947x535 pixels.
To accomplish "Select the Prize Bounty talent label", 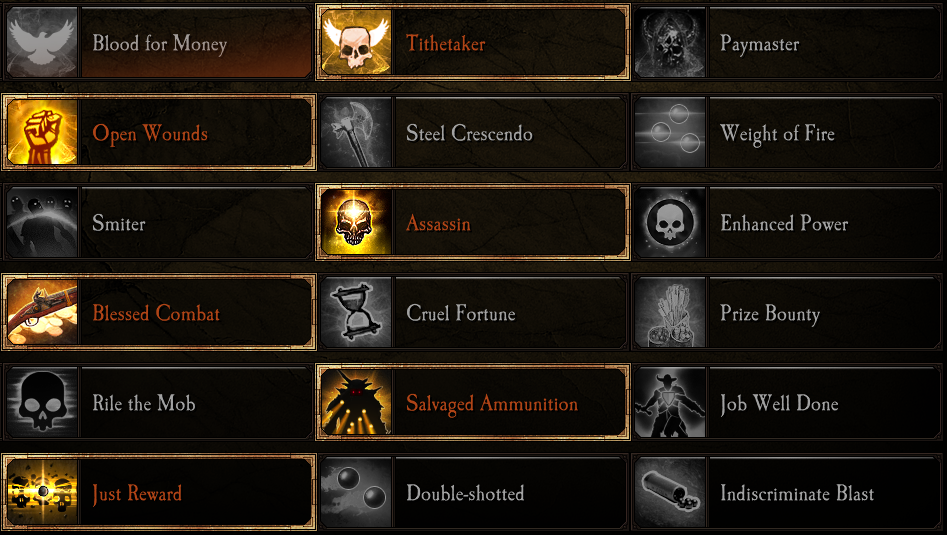I will point(770,314).
